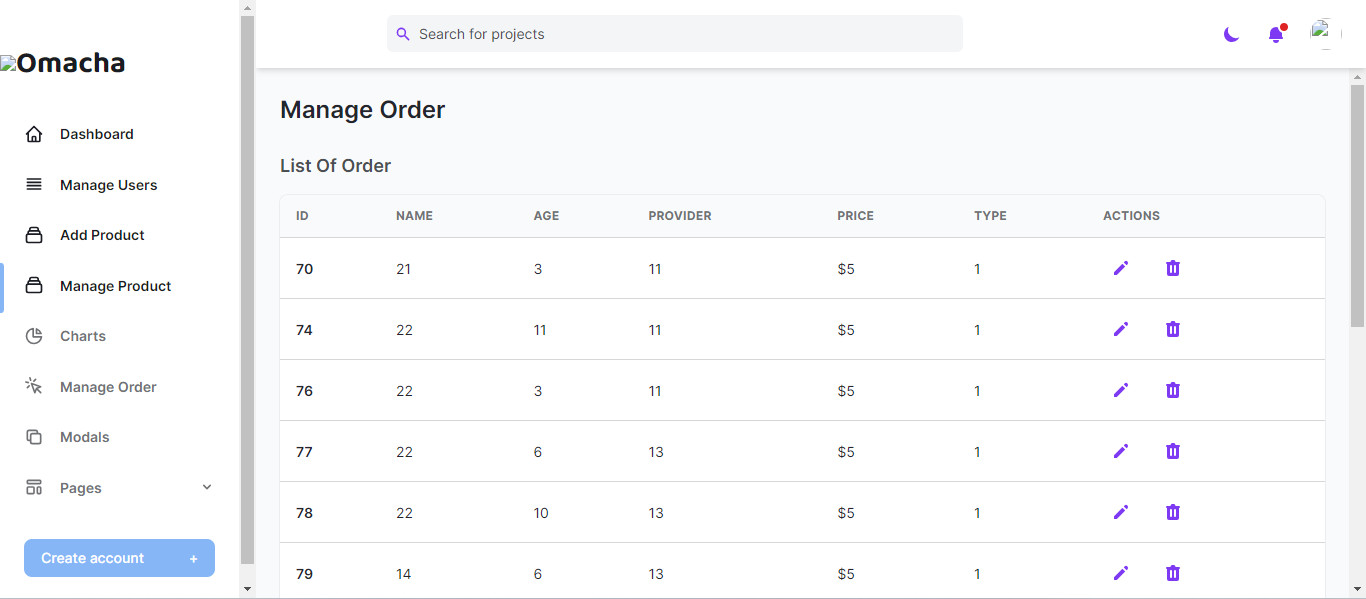Delete order 77 with trash icon

1173,451
